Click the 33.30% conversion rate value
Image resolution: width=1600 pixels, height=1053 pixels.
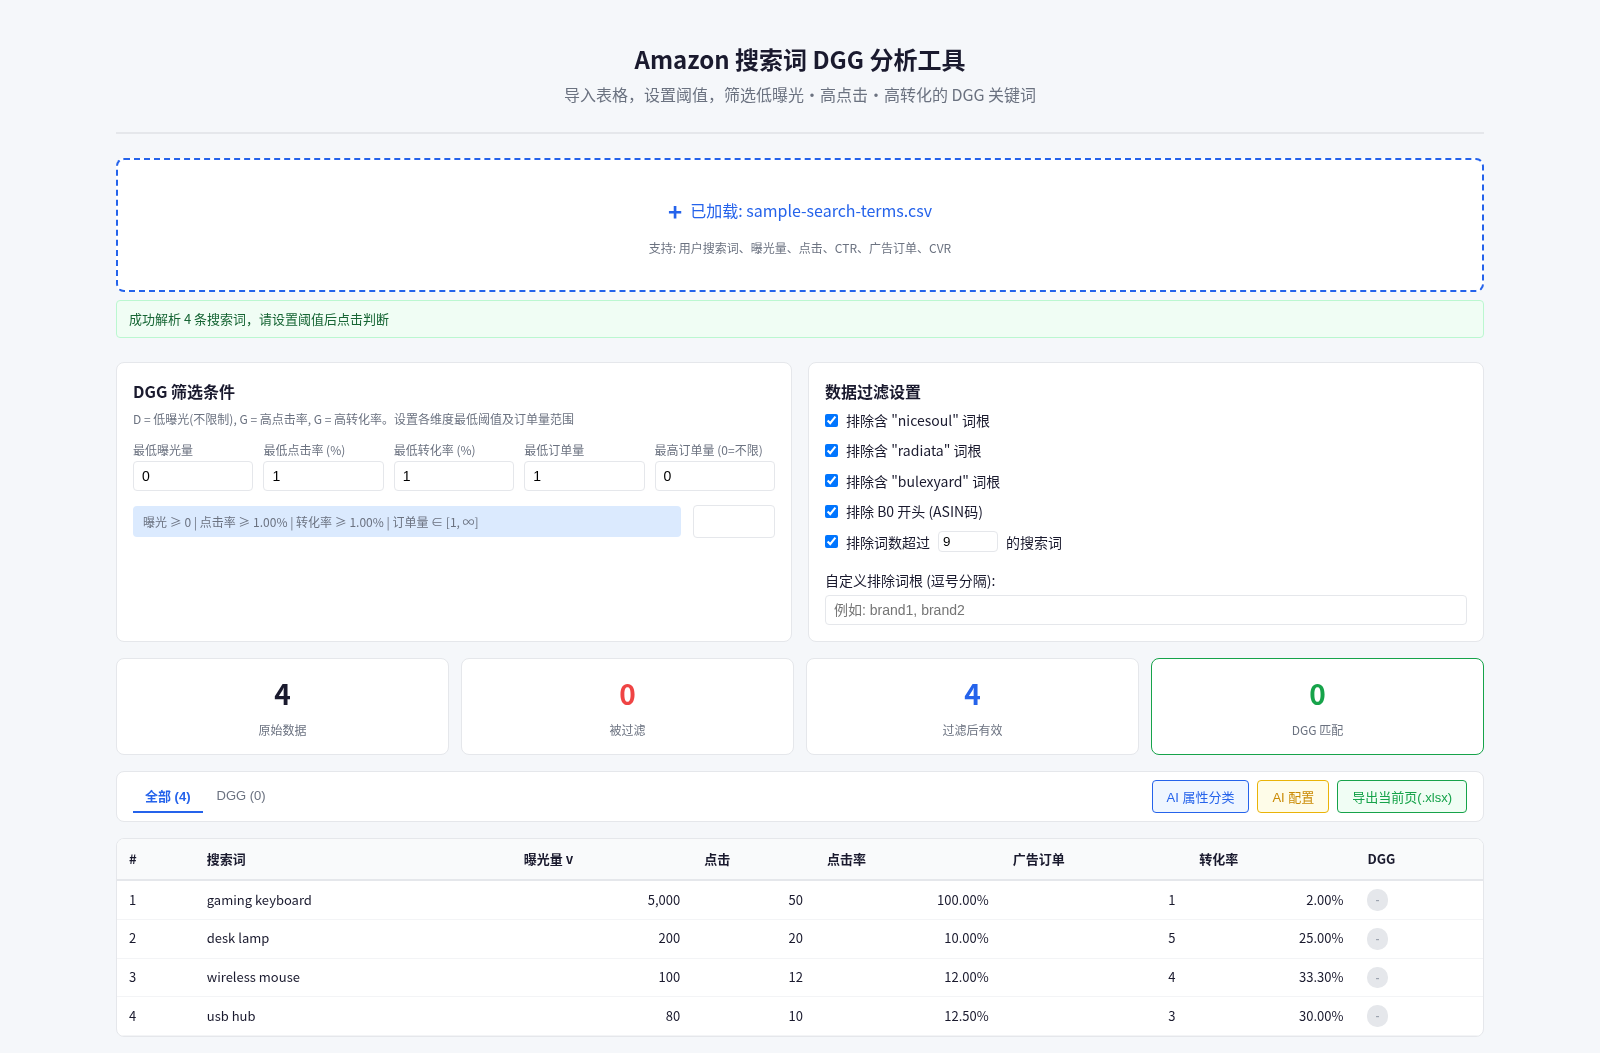pyautogui.click(x=1321, y=978)
